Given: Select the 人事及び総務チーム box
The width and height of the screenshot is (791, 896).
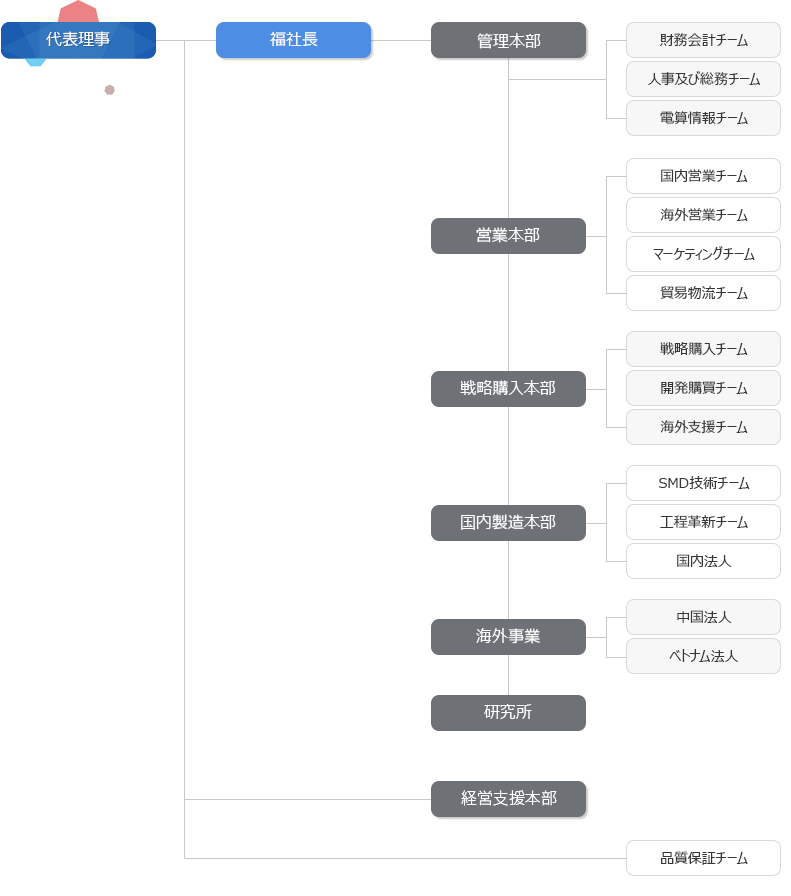Looking at the screenshot, I should [703, 79].
